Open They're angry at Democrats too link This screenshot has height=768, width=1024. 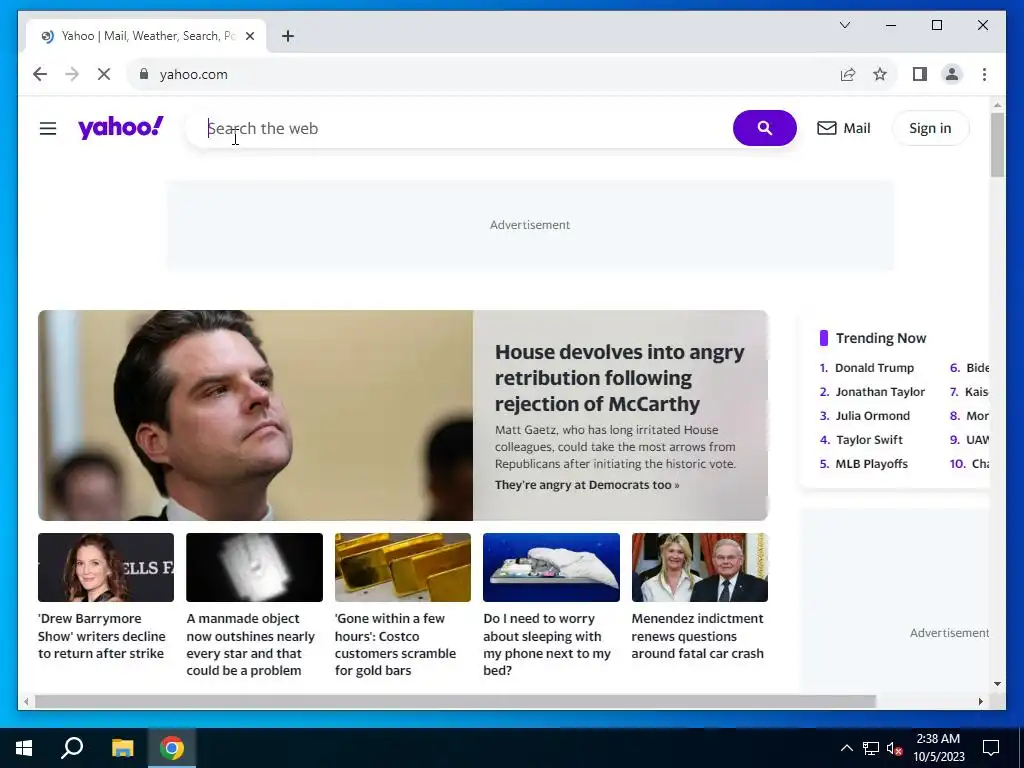coord(586,485)
